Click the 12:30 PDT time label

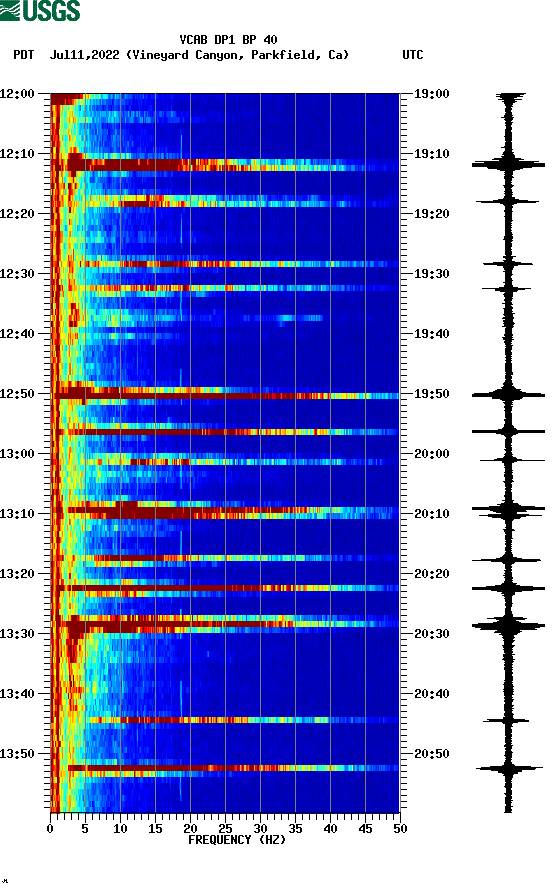click(x=17, y=274)
